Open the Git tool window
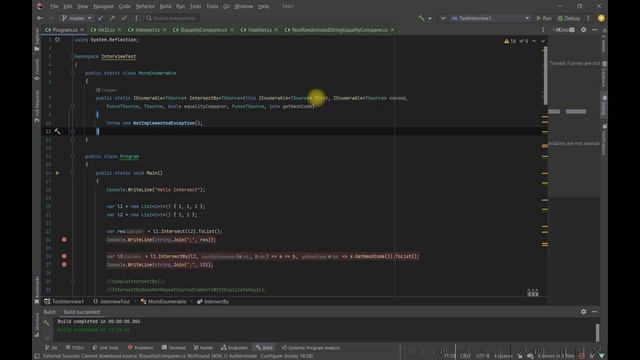Screen dimensions: 640x360 (x=51, y=348)
